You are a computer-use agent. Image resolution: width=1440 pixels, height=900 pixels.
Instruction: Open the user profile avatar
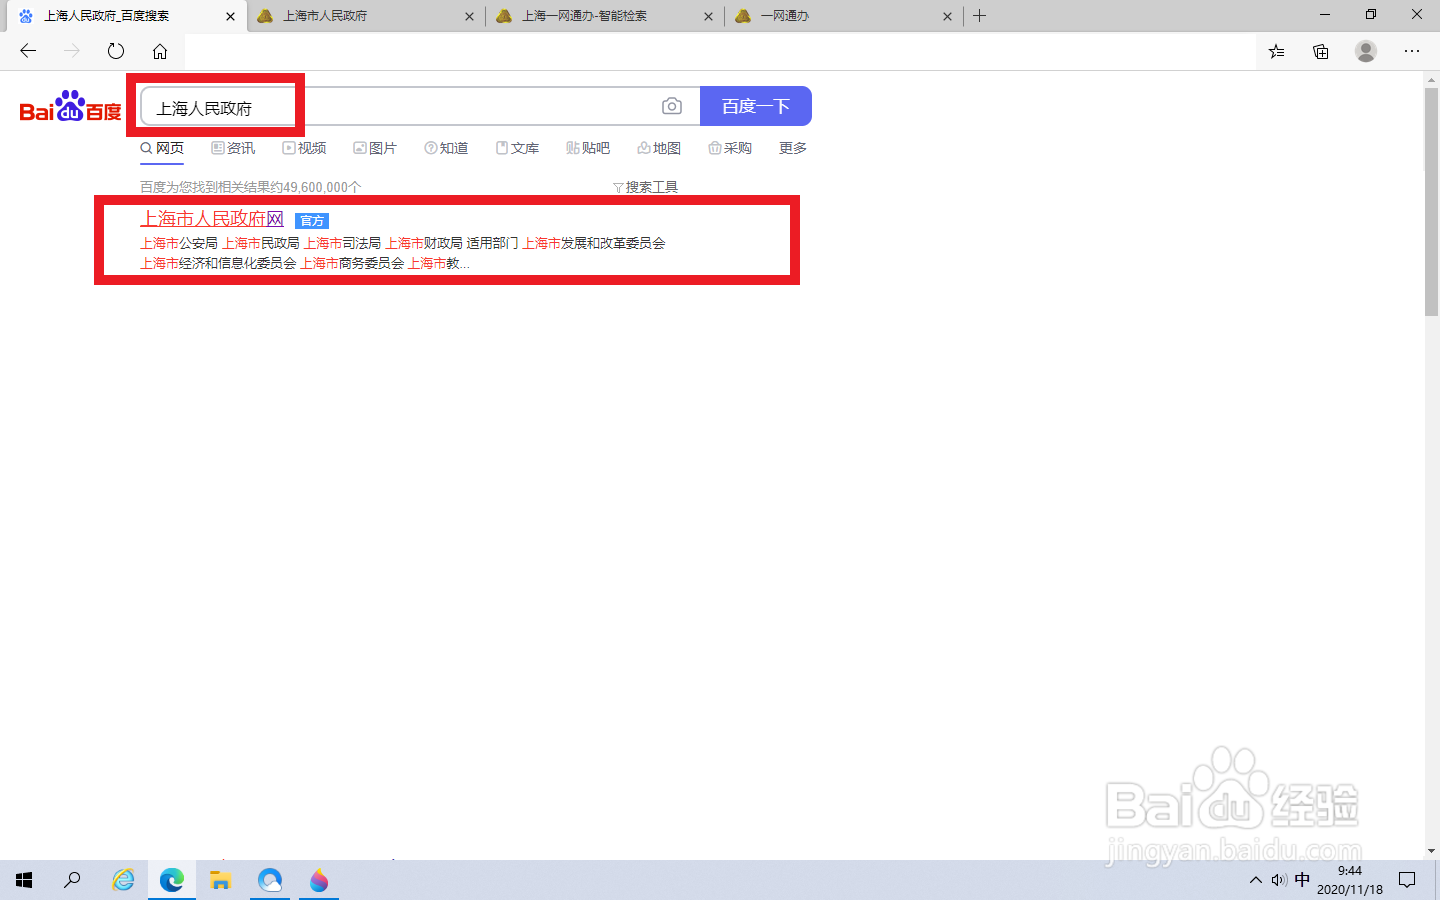[1366, 51]
